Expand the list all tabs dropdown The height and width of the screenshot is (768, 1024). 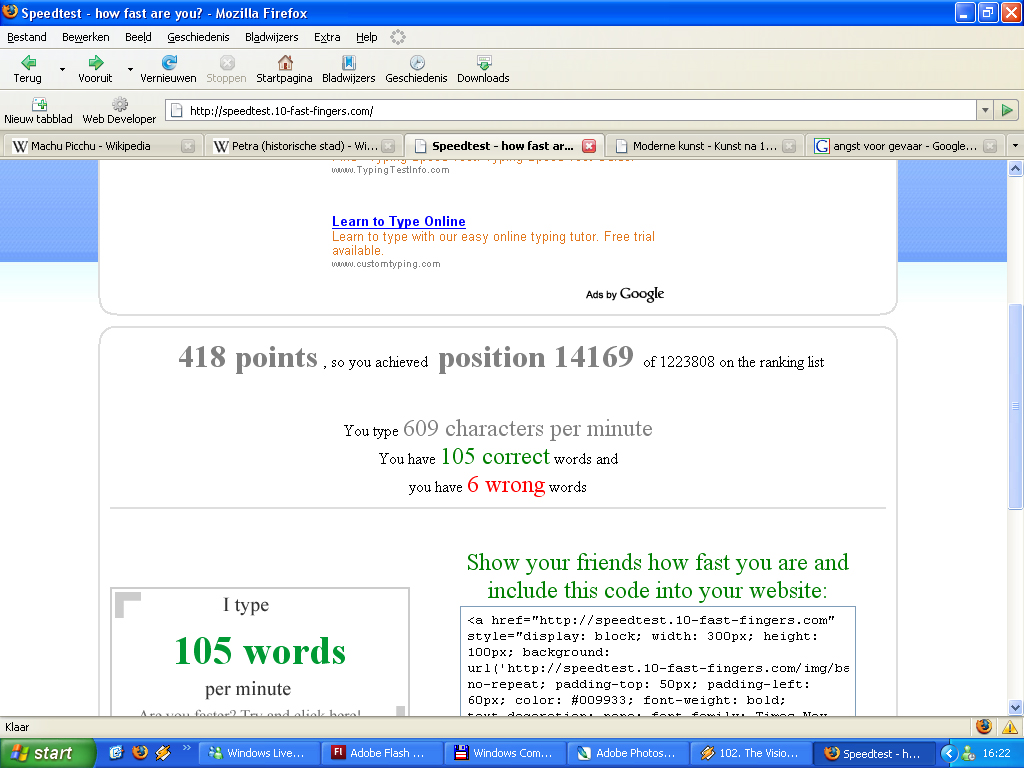tap(1015, 146)
